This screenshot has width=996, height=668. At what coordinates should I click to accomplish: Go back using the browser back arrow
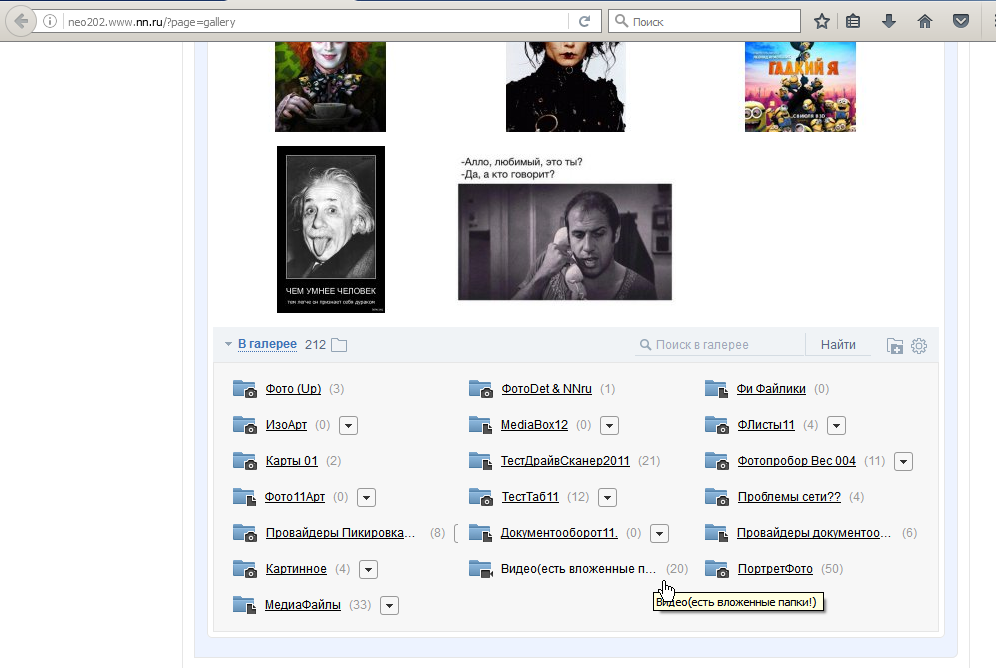tap(21, 22)
